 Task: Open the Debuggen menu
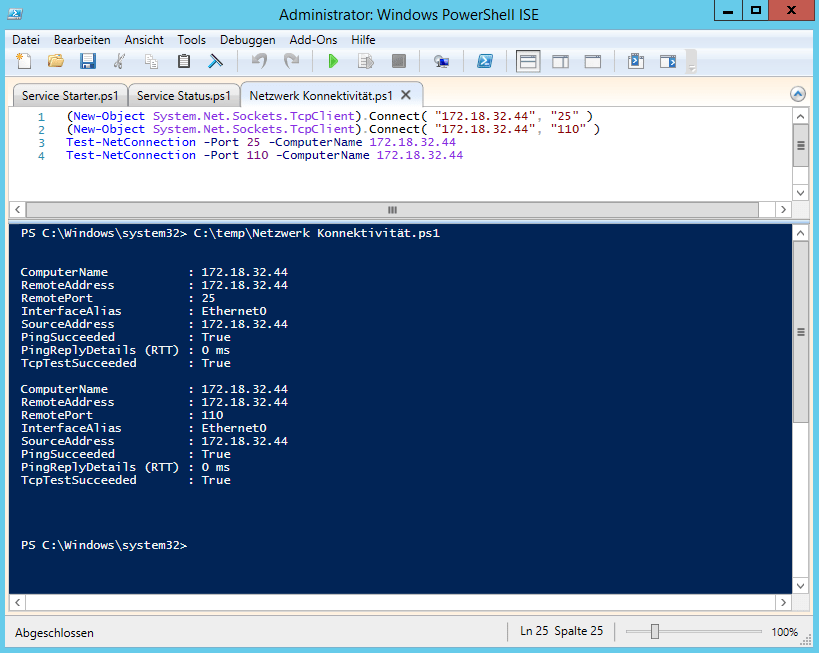click(x=247, y=40)
